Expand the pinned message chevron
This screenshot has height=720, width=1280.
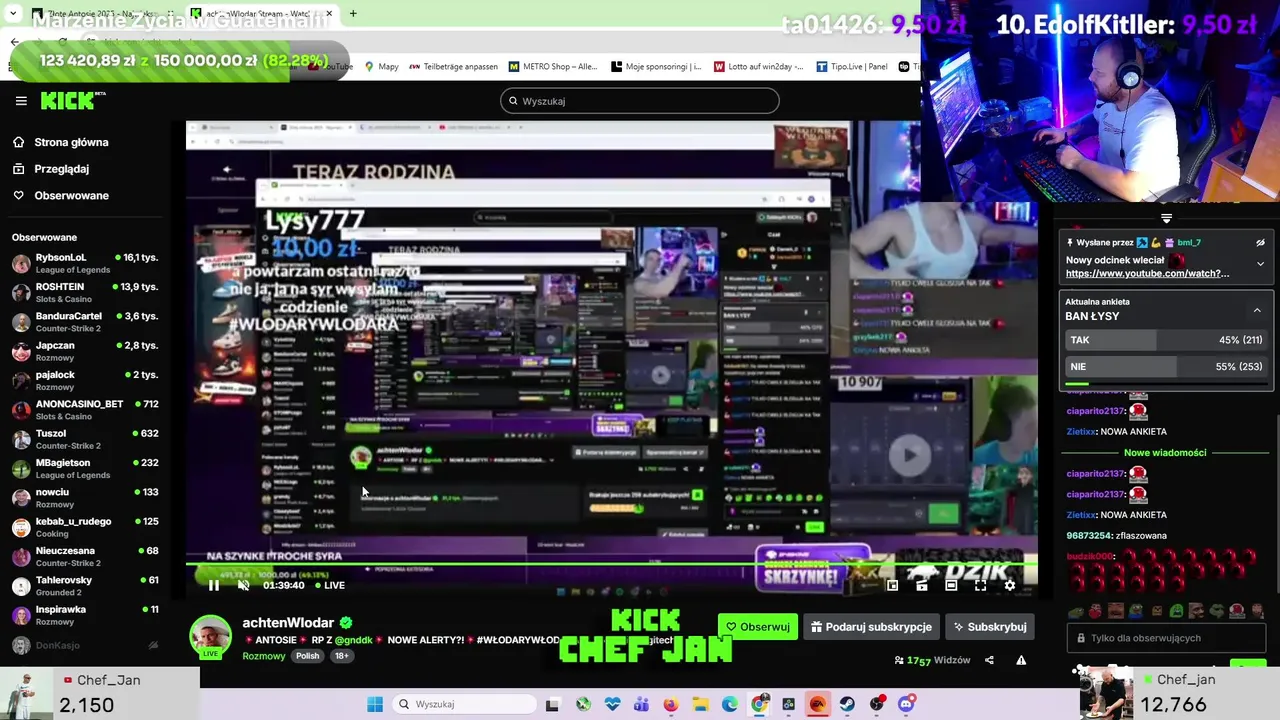1260,264
